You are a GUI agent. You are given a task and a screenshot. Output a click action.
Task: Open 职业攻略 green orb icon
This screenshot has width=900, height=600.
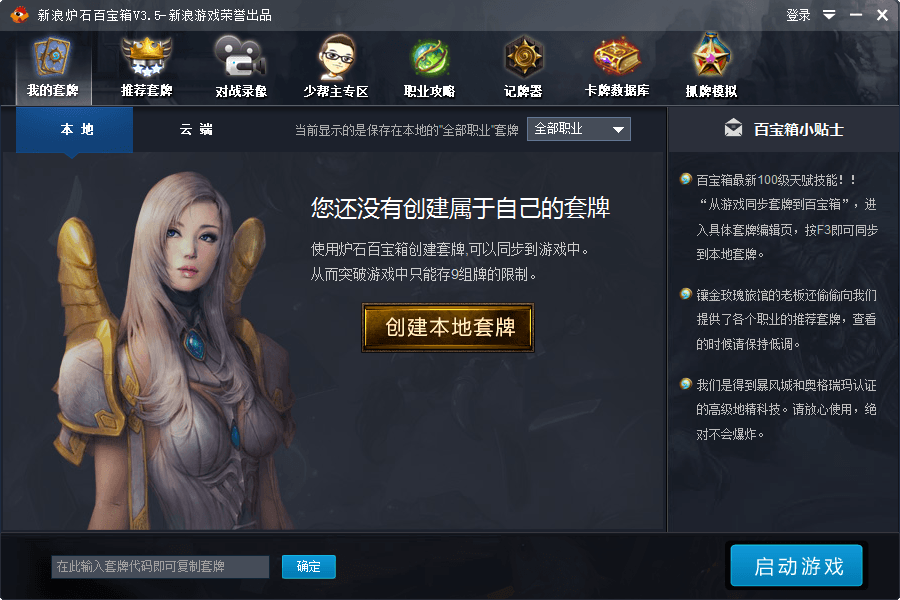(429, 57)
